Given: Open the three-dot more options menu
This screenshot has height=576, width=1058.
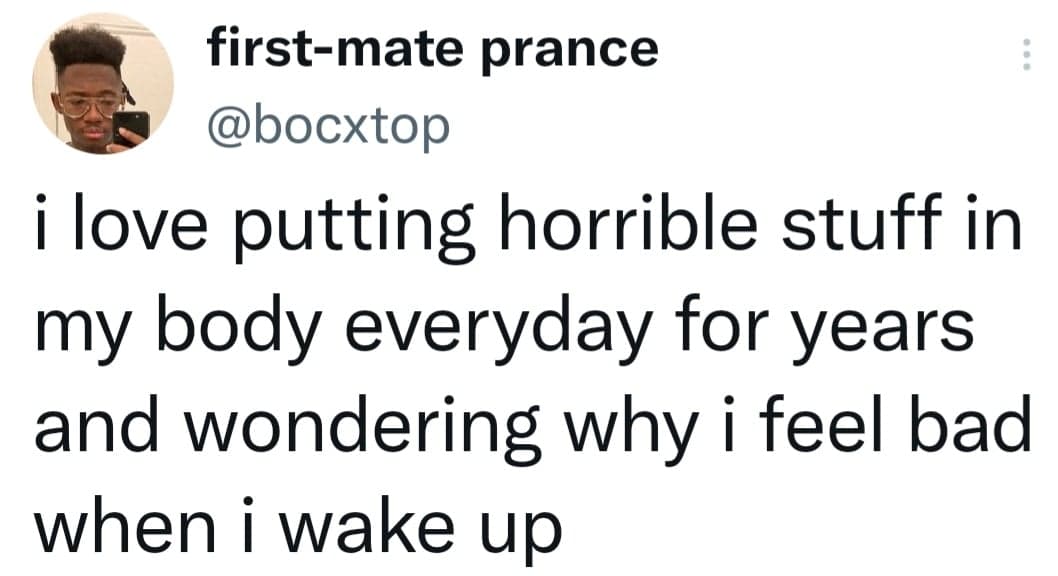Looking at the screenshot, I should coord(1023,53).
